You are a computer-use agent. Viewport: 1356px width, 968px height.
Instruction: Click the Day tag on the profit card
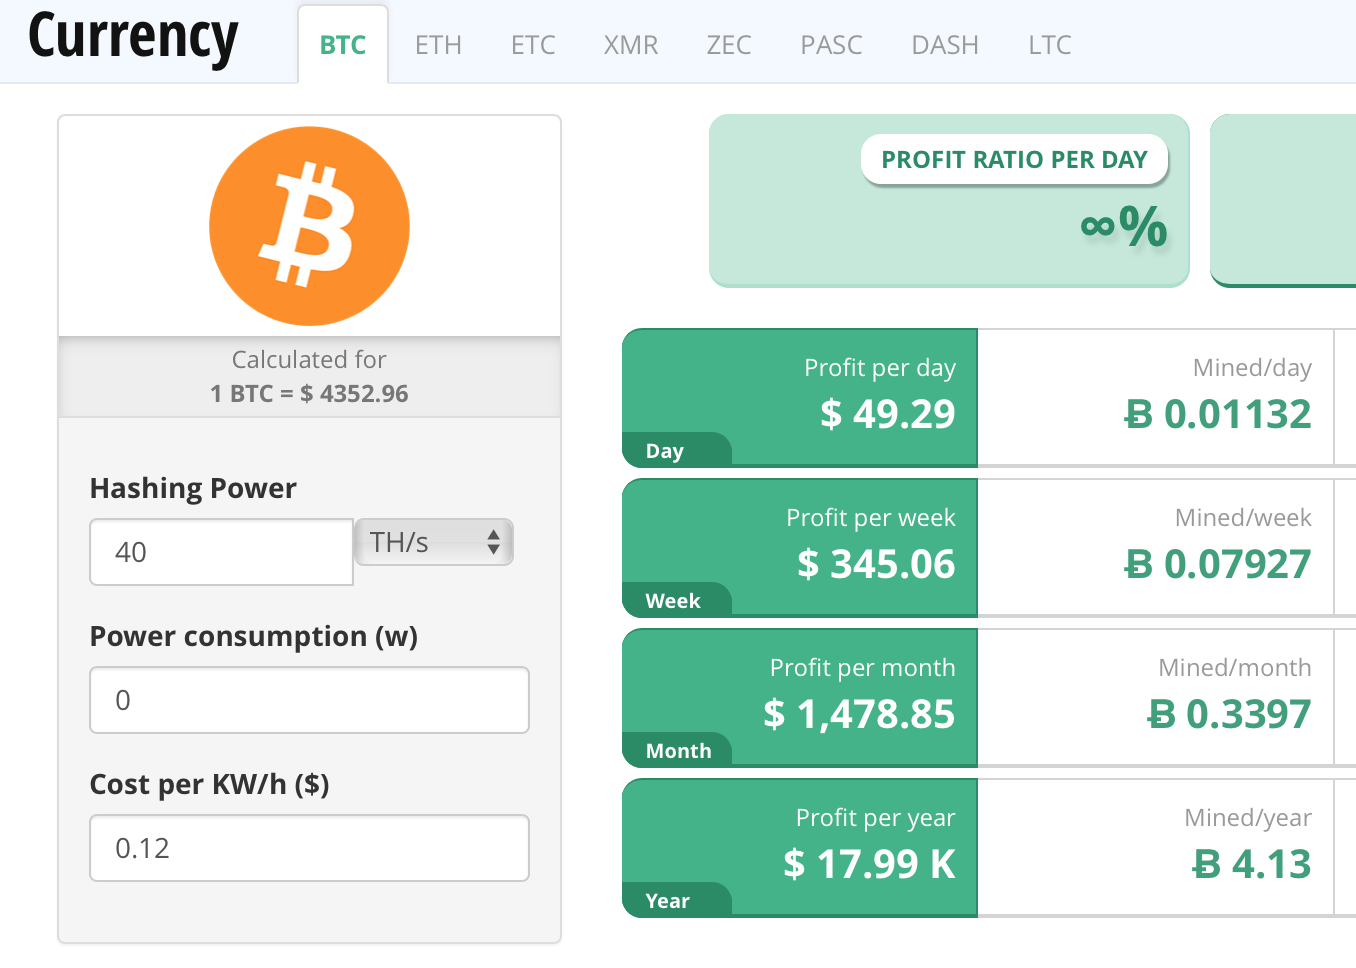664,450
